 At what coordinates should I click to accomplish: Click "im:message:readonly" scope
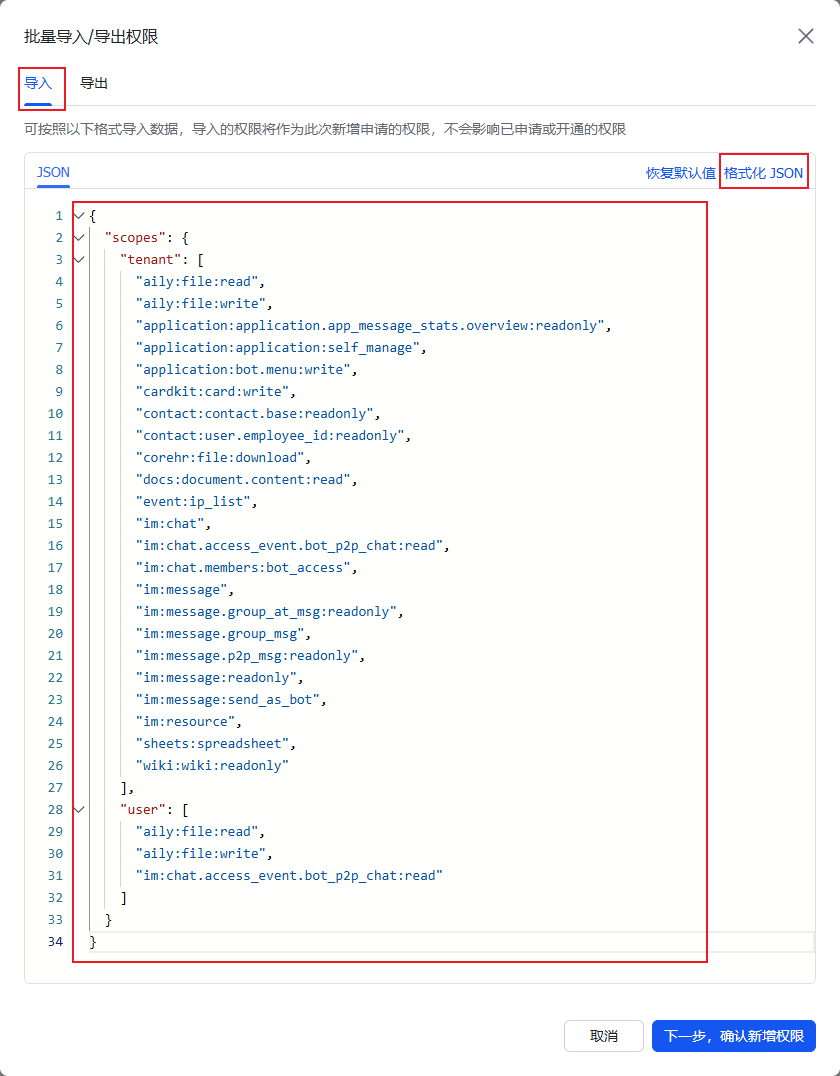click(x=216, y=677)
